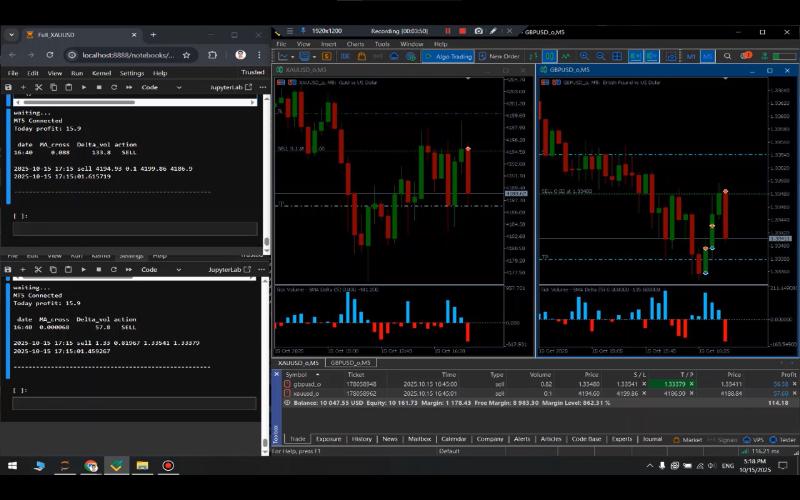Toggle chart shift from right edge
This screenshot has height=500, width=800.
[652, 56]
